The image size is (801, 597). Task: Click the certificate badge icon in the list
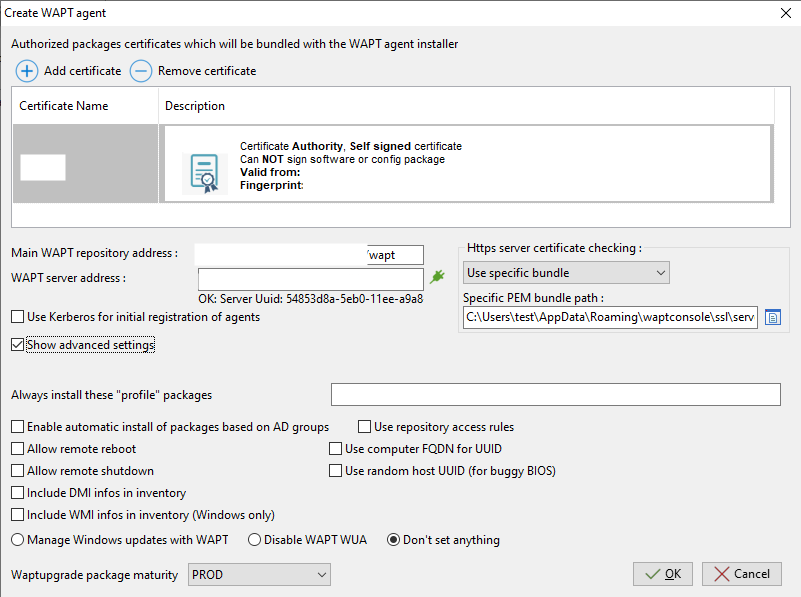point(203,172)
